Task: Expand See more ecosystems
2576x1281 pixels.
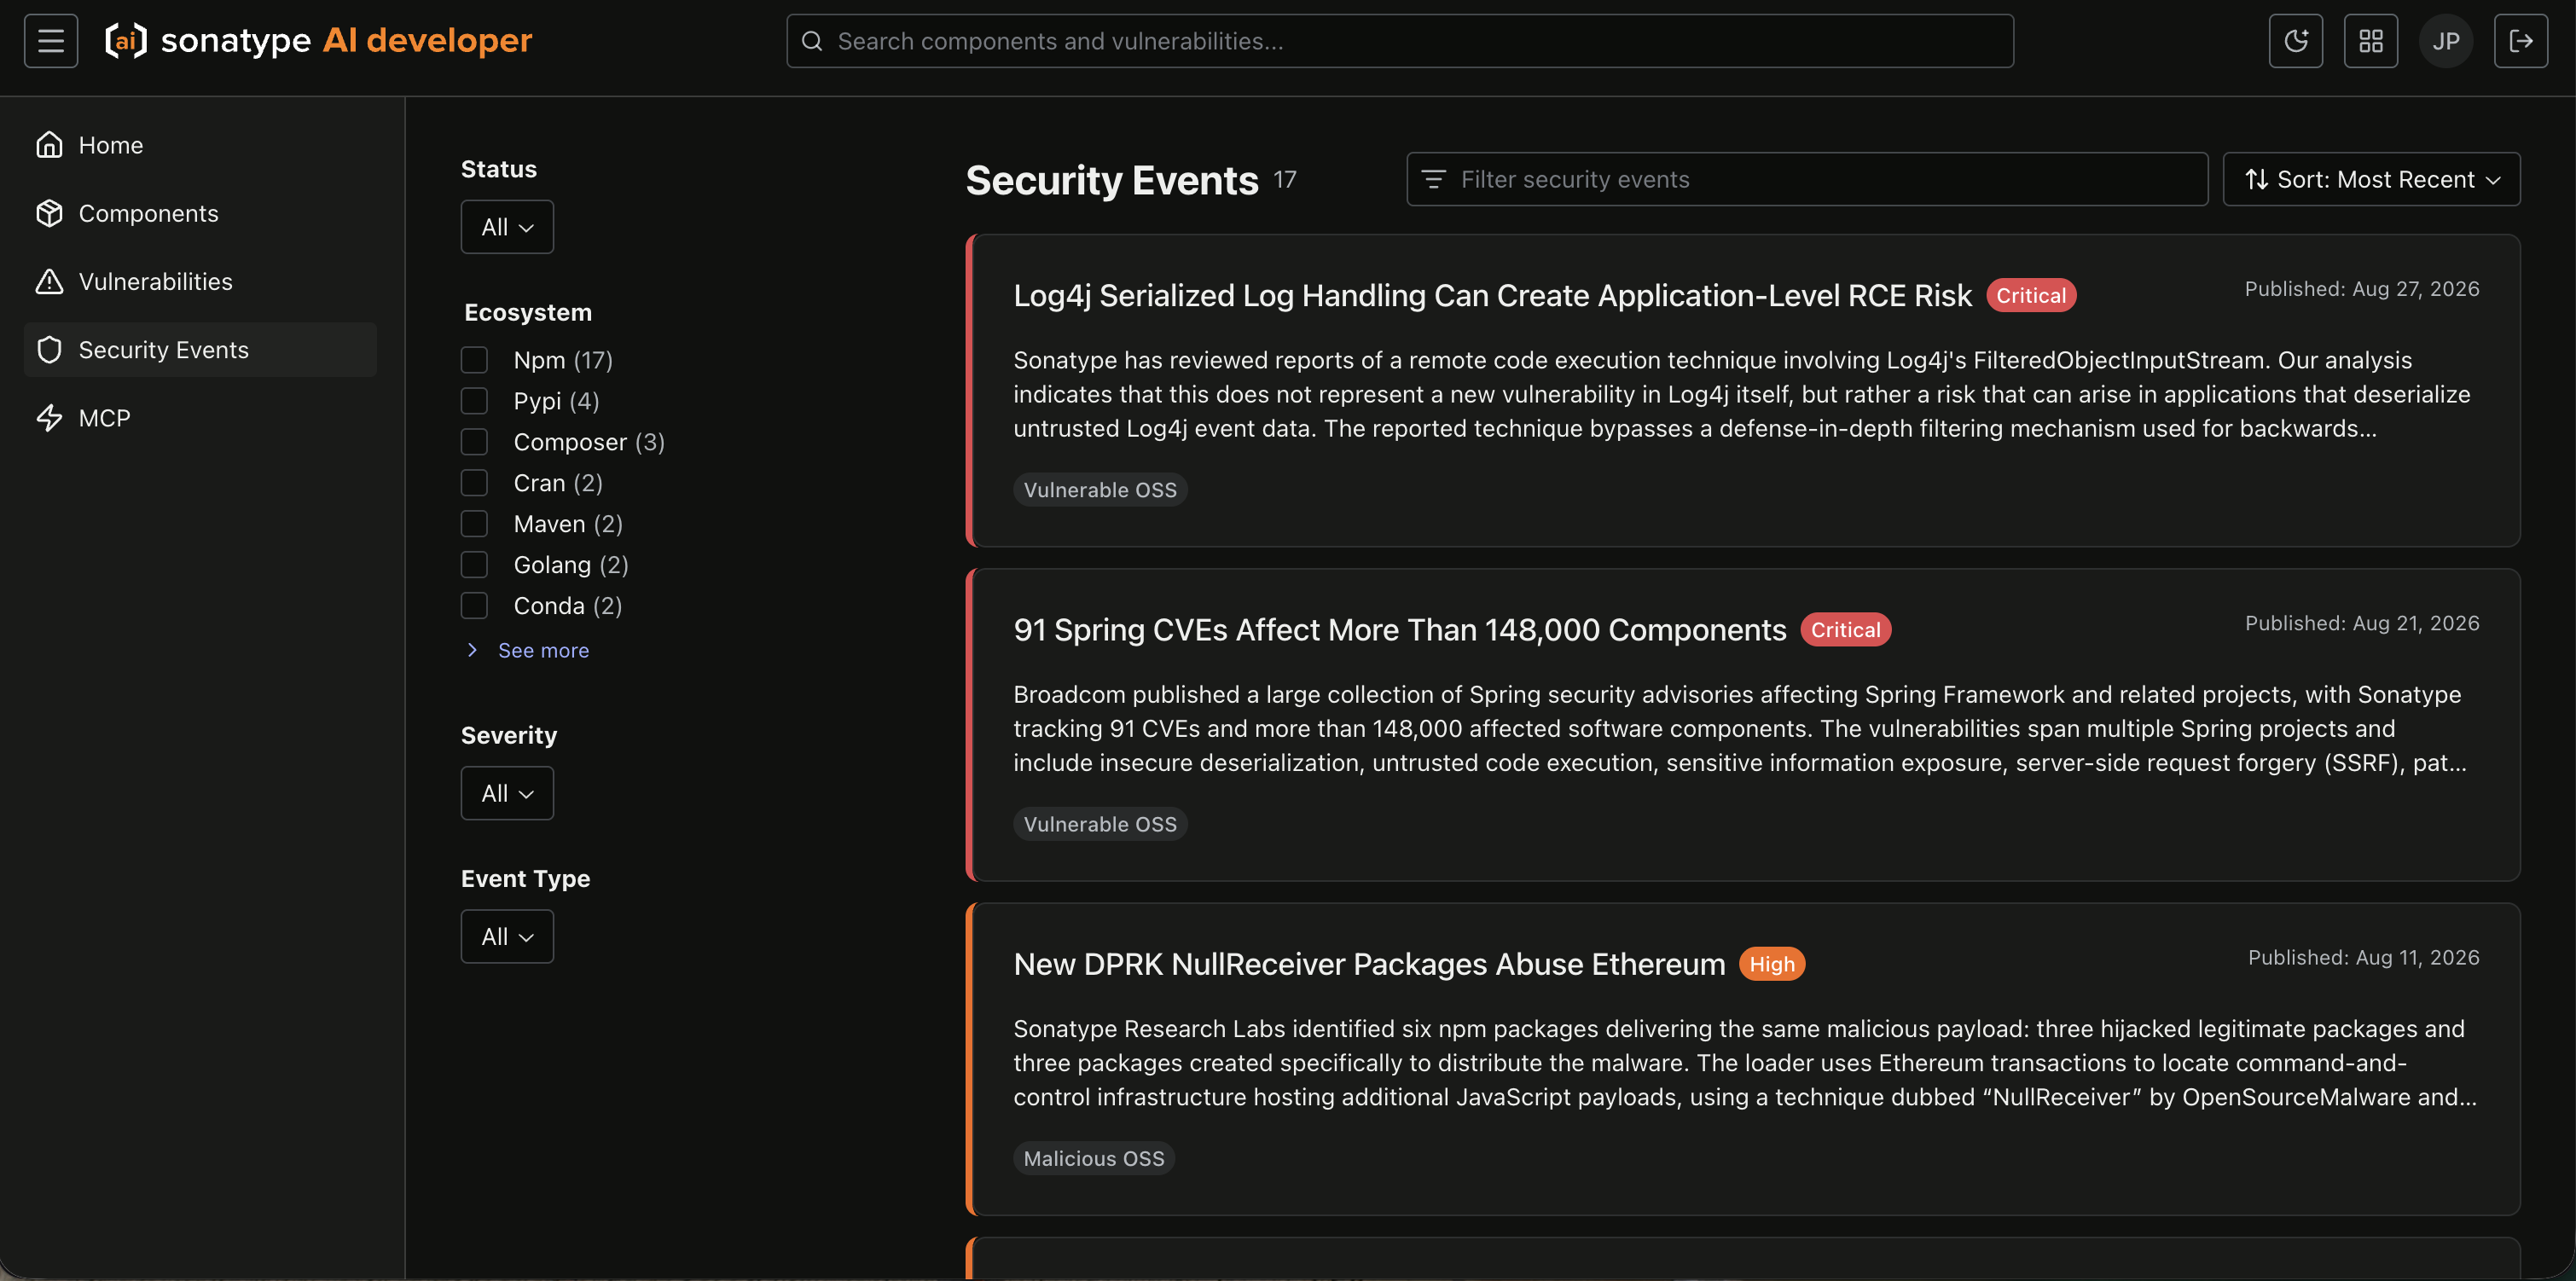Action: click(530, 650)
